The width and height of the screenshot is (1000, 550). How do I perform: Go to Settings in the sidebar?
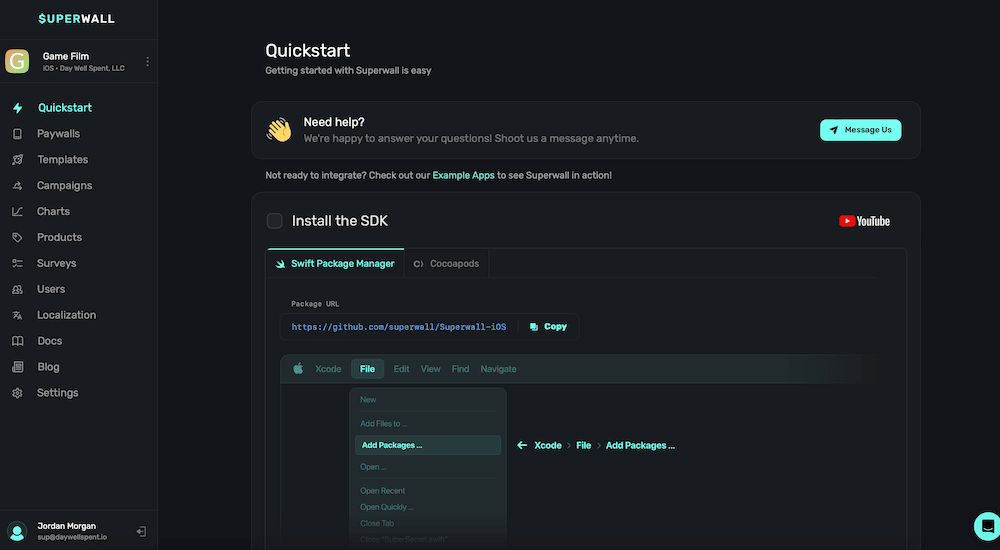coord(57,393)
